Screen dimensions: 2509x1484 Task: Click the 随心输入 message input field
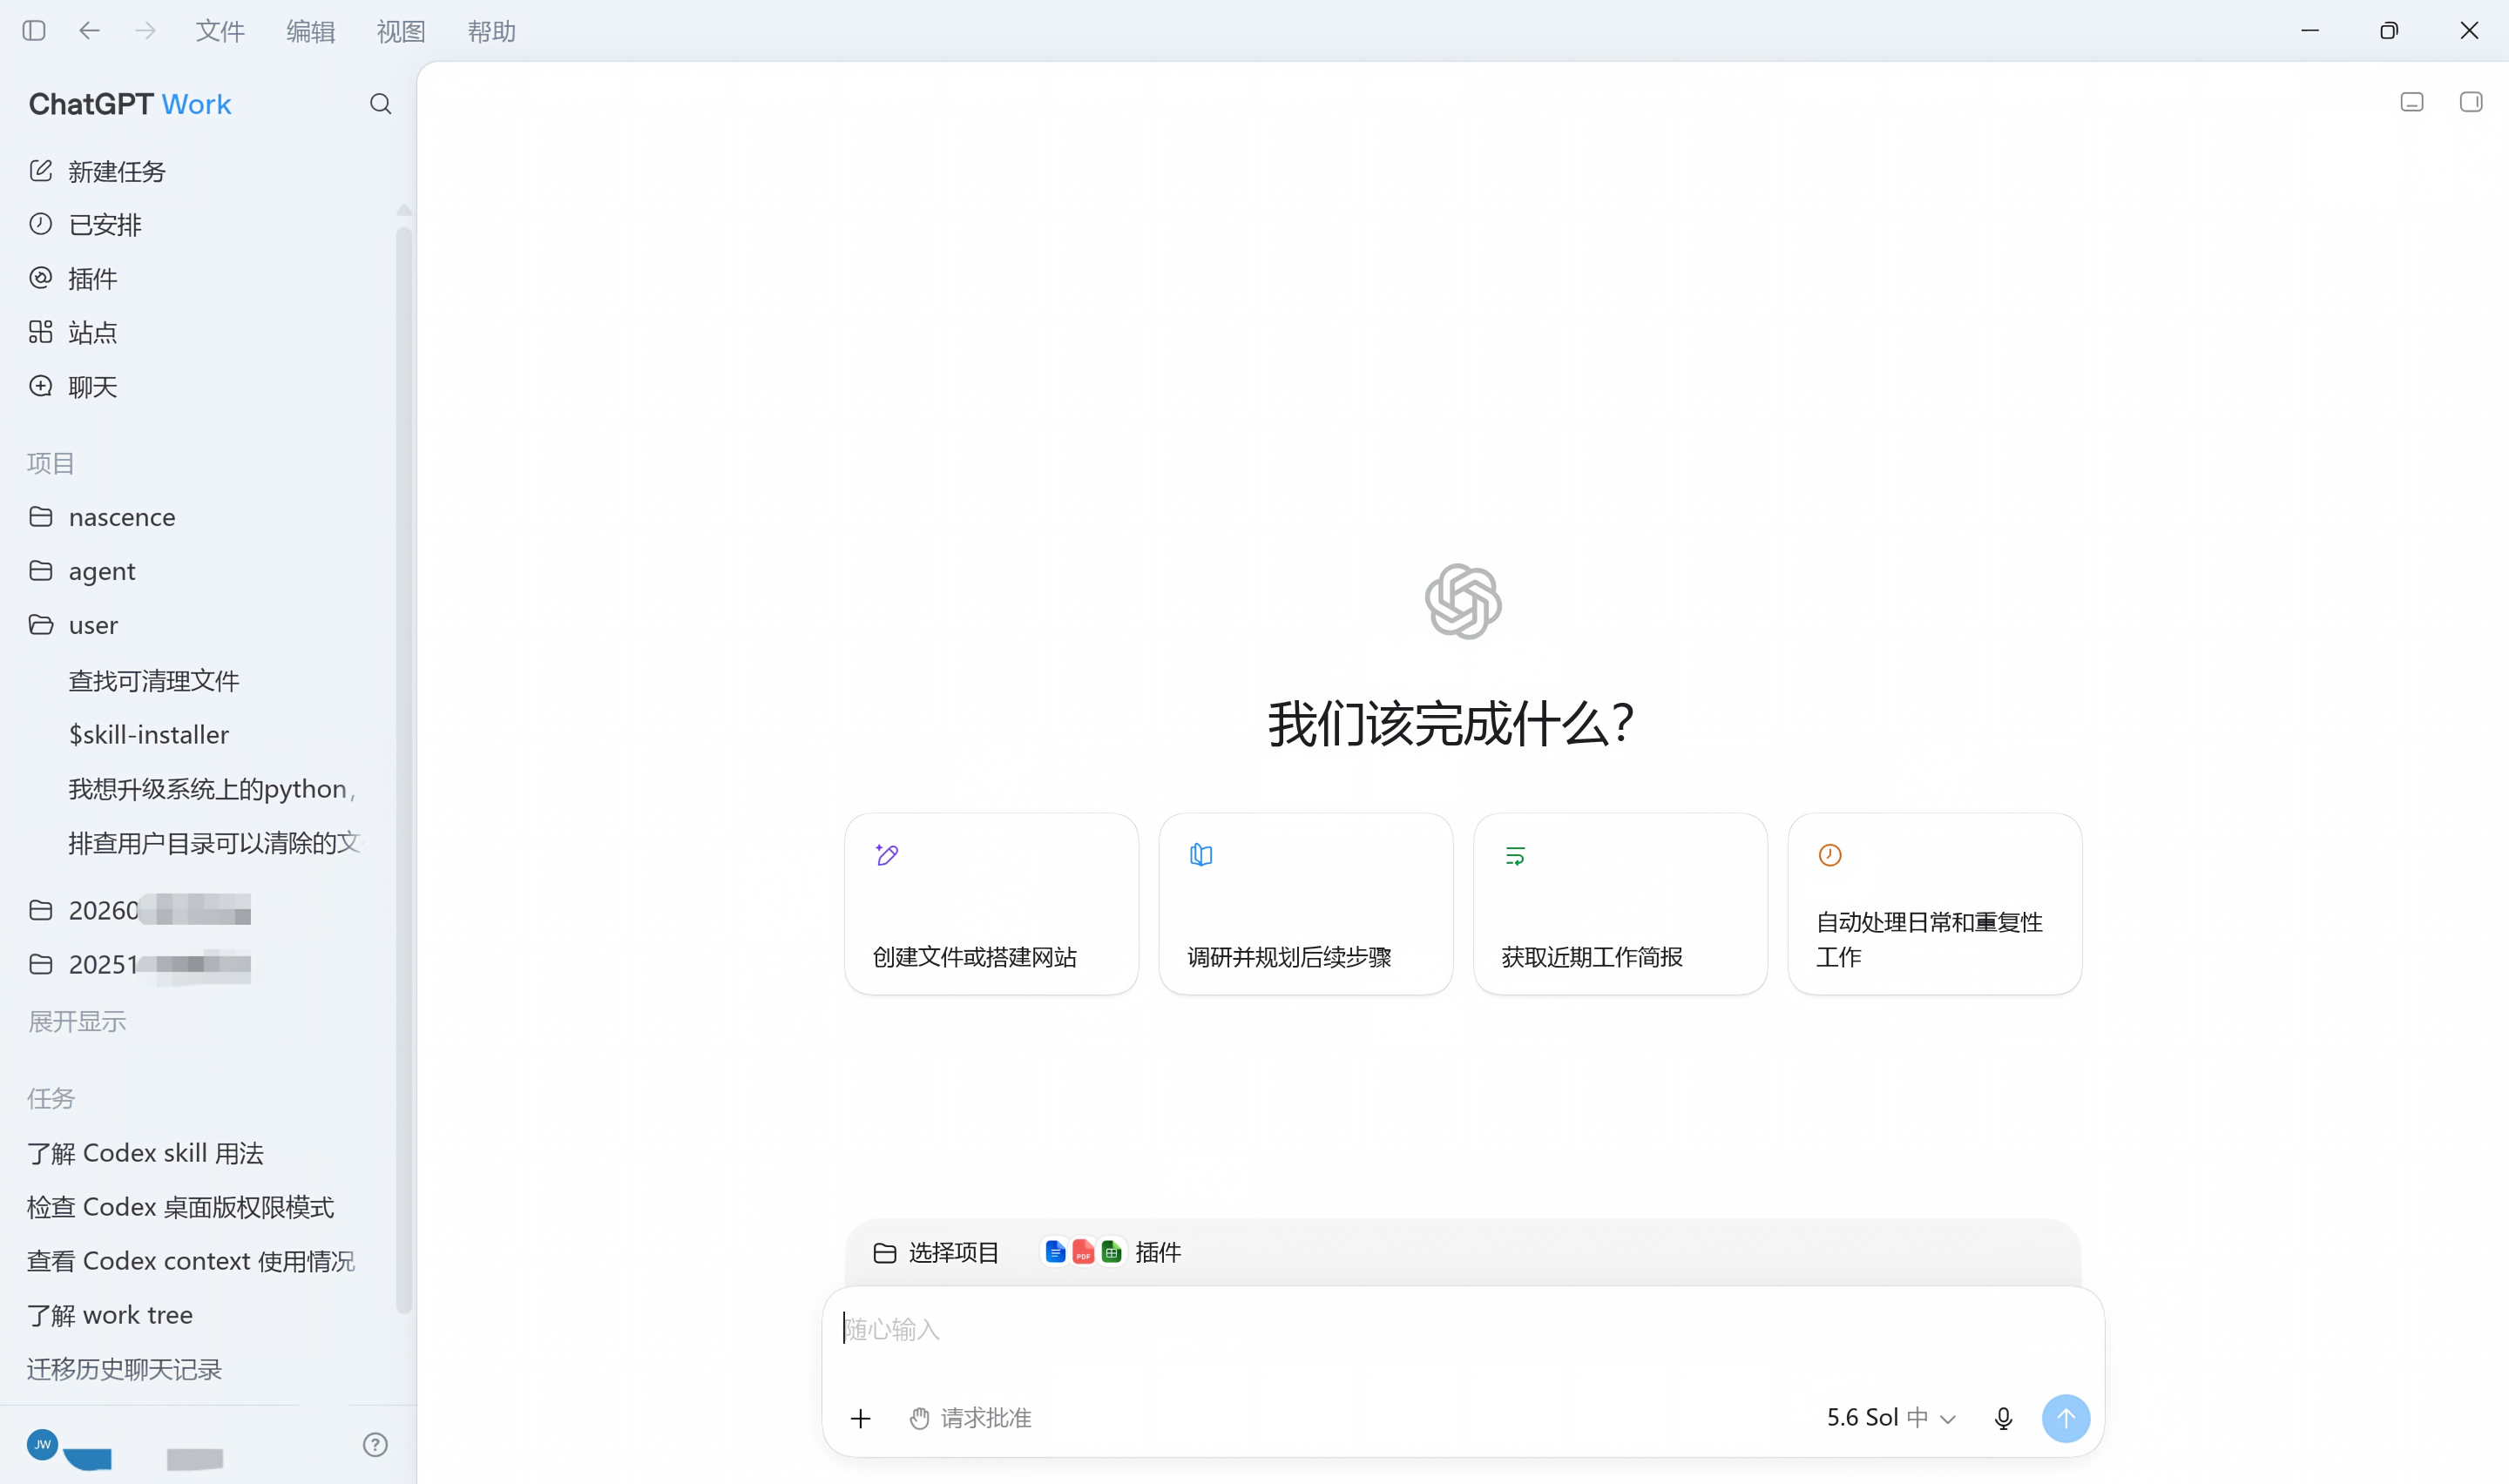[x=1462, y=1330]
